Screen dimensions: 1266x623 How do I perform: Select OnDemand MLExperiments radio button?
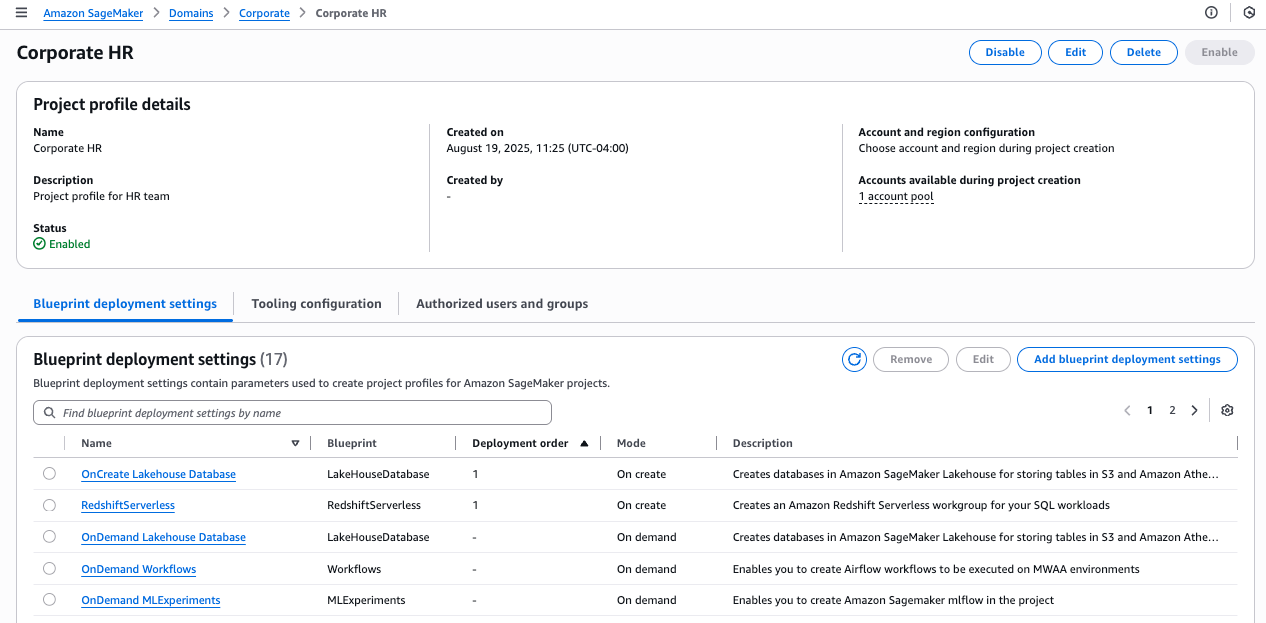(x=49, y=600)
